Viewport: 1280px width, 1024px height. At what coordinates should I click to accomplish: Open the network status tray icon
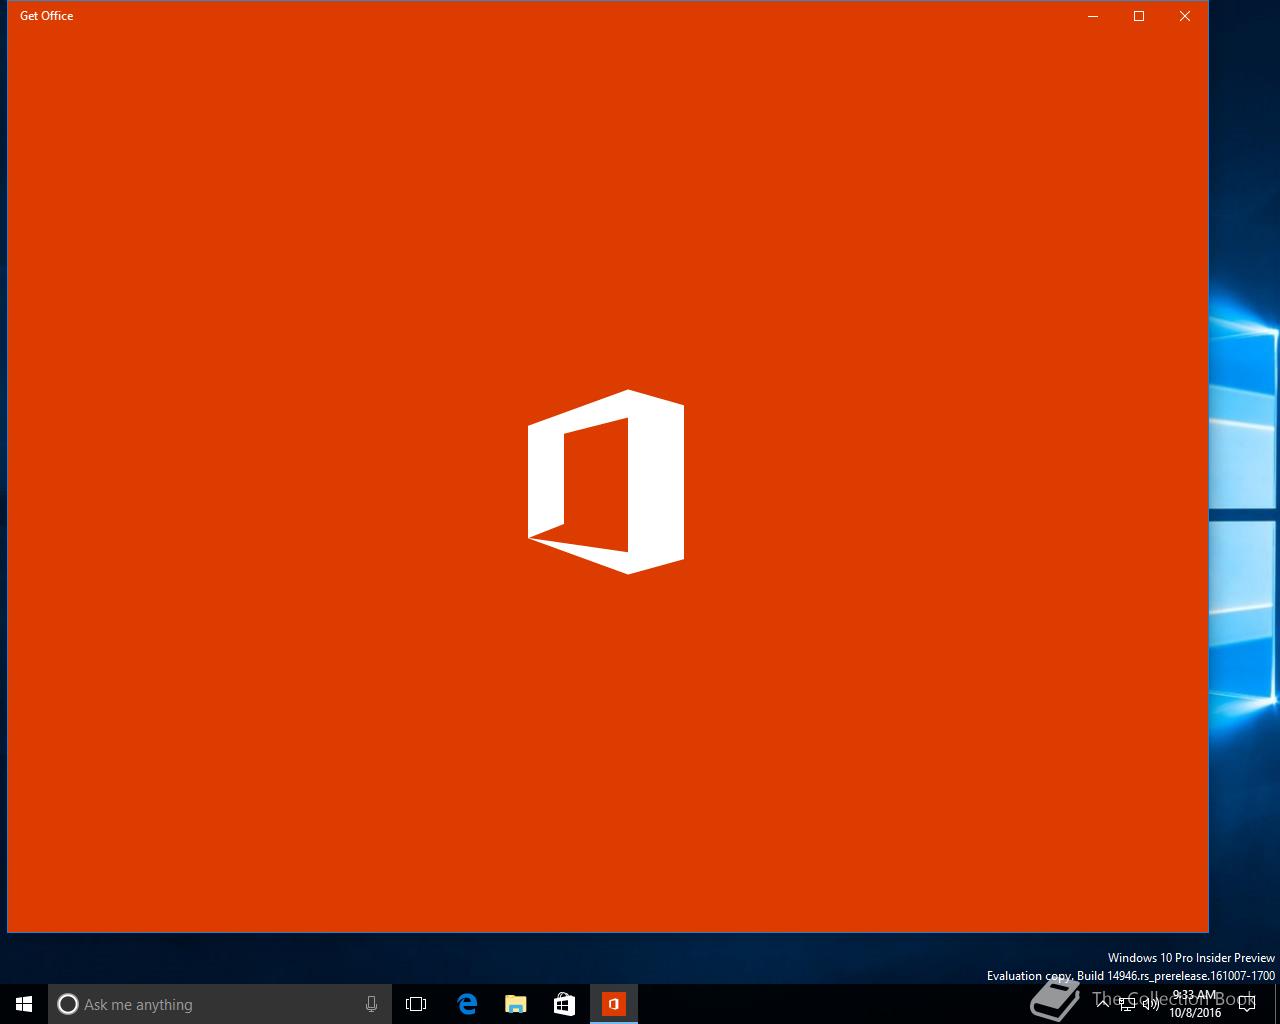(1127, 1004)
